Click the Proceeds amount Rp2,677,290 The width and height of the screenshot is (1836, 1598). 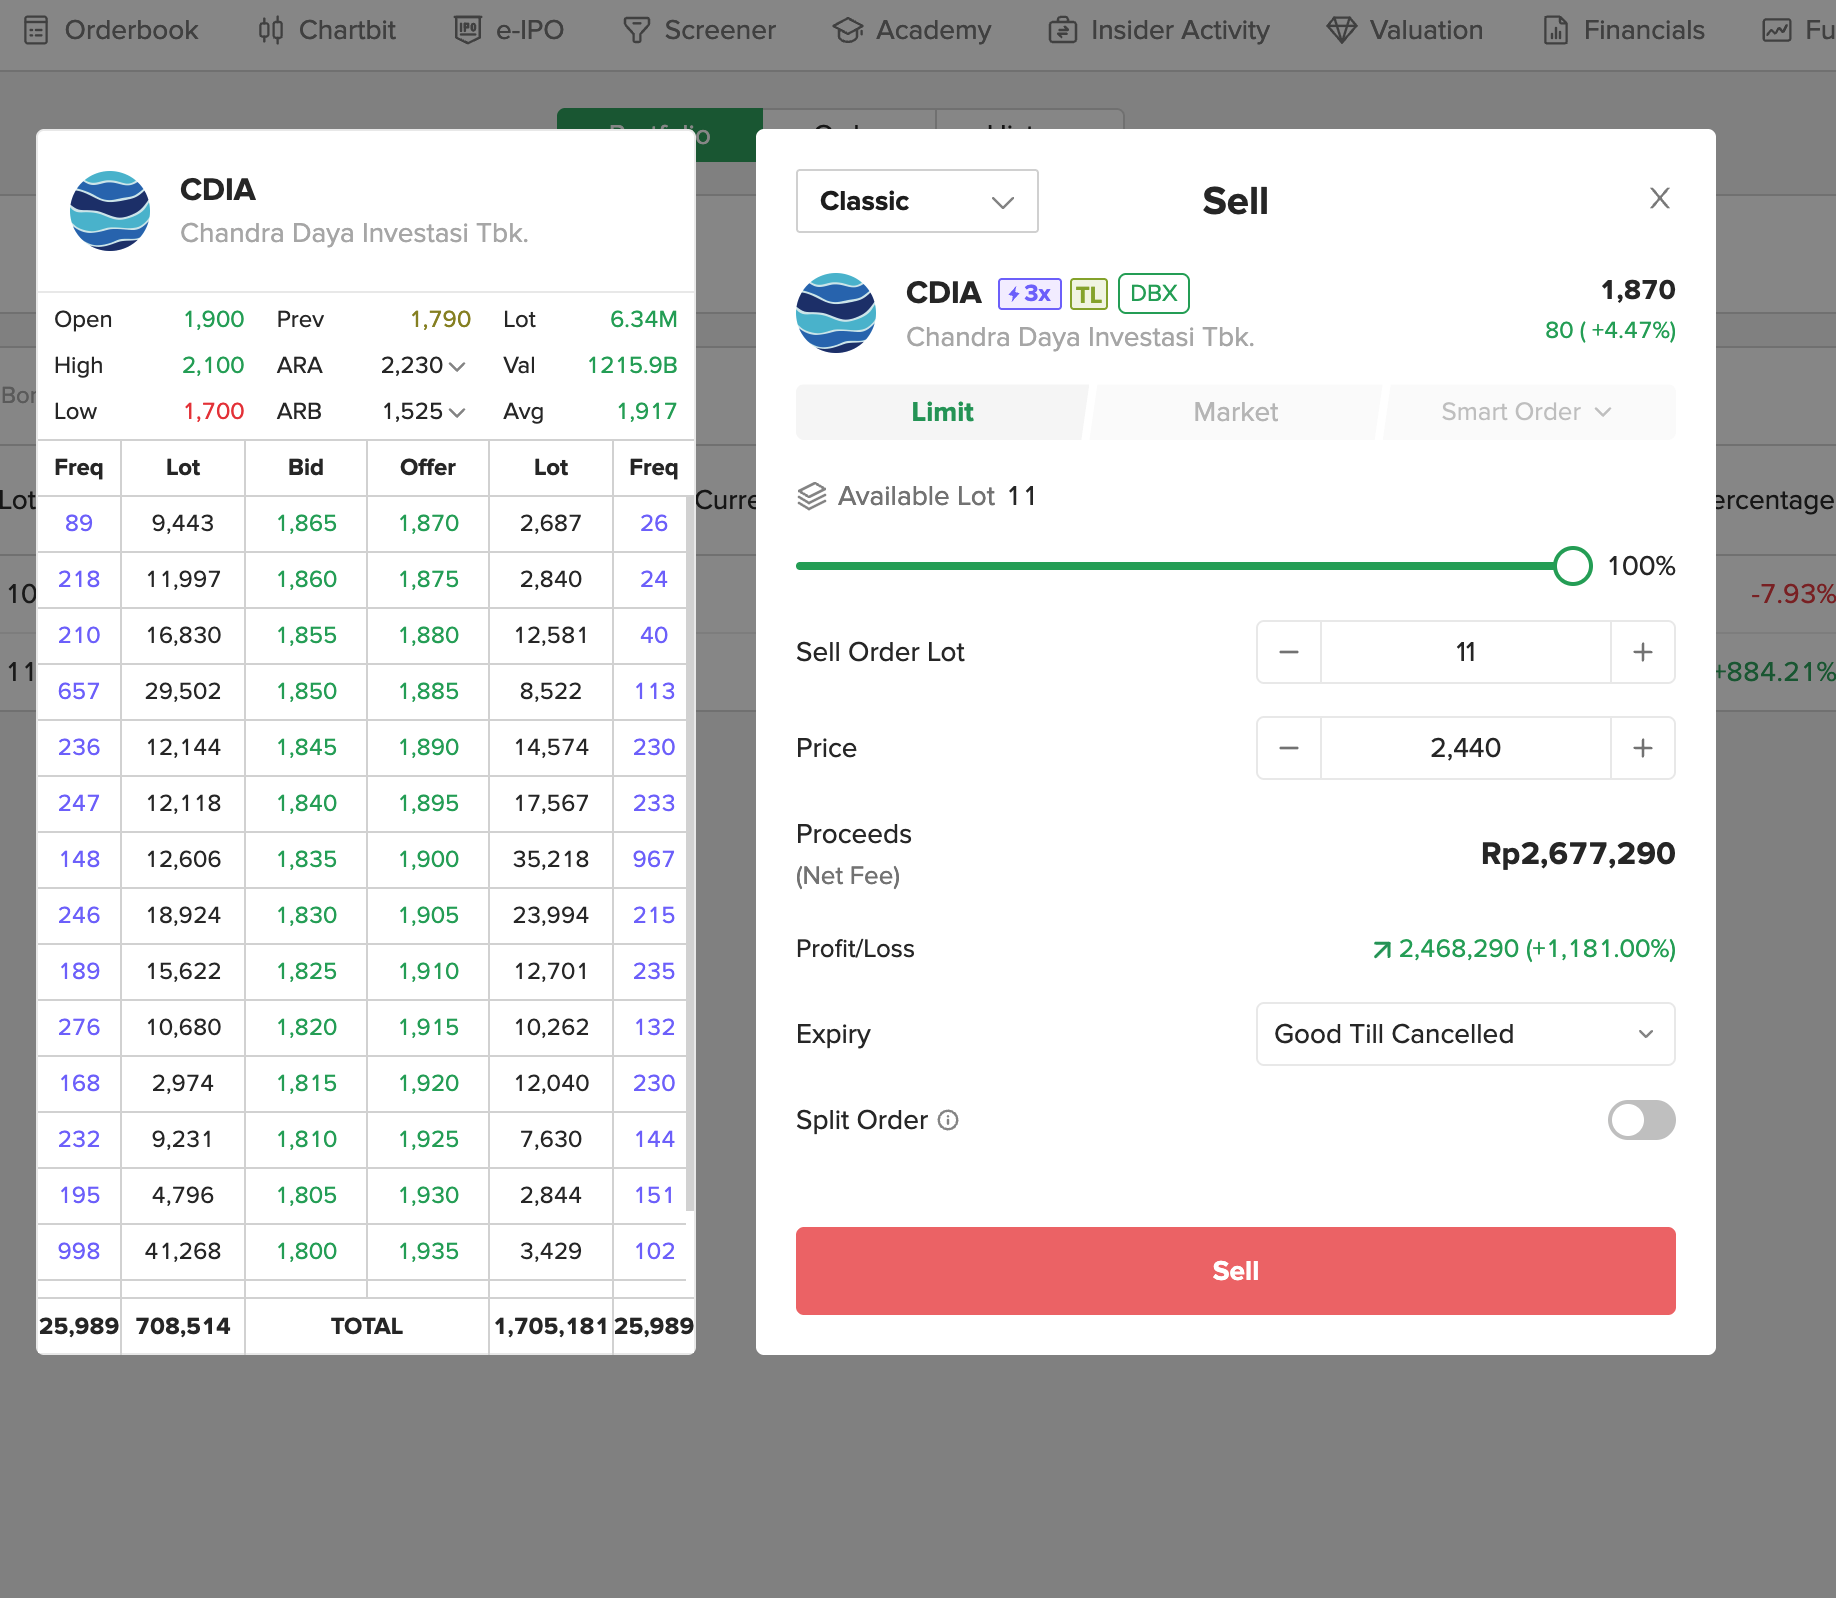[x=1578, y=853]
